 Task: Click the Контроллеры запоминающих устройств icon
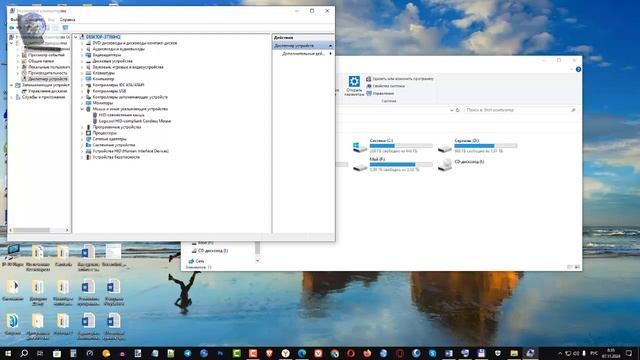click(88, 97)
